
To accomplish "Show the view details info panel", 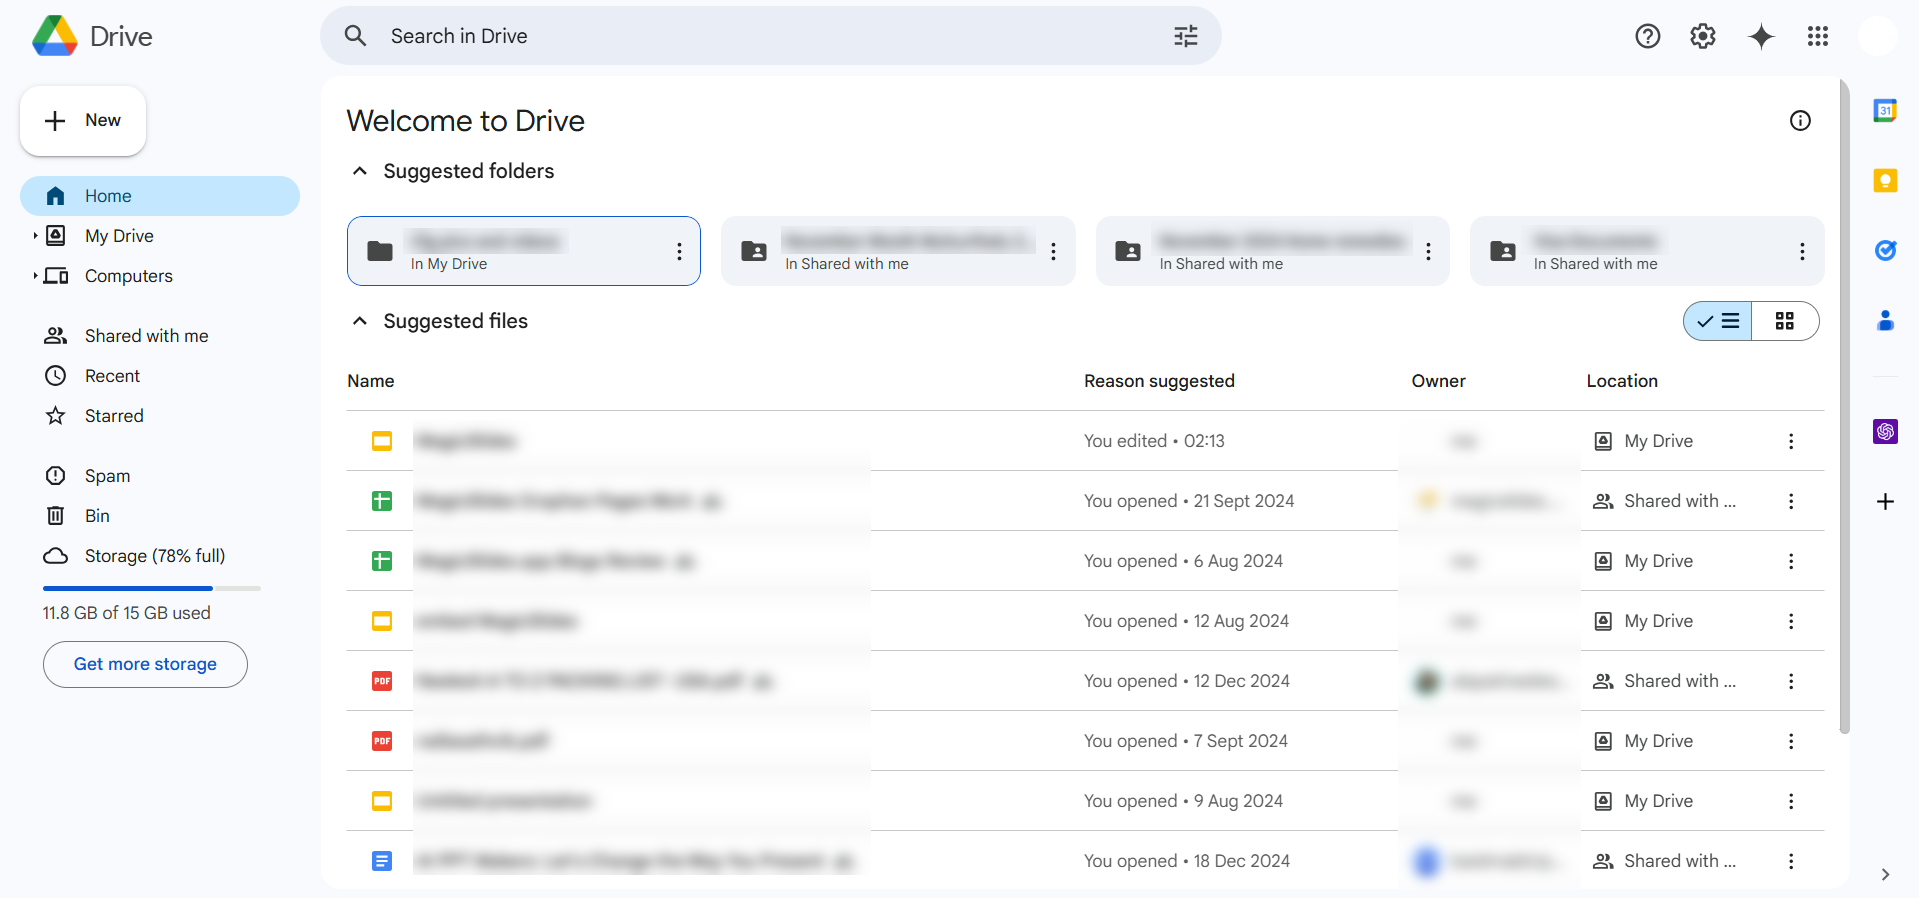I will 1799,121.
